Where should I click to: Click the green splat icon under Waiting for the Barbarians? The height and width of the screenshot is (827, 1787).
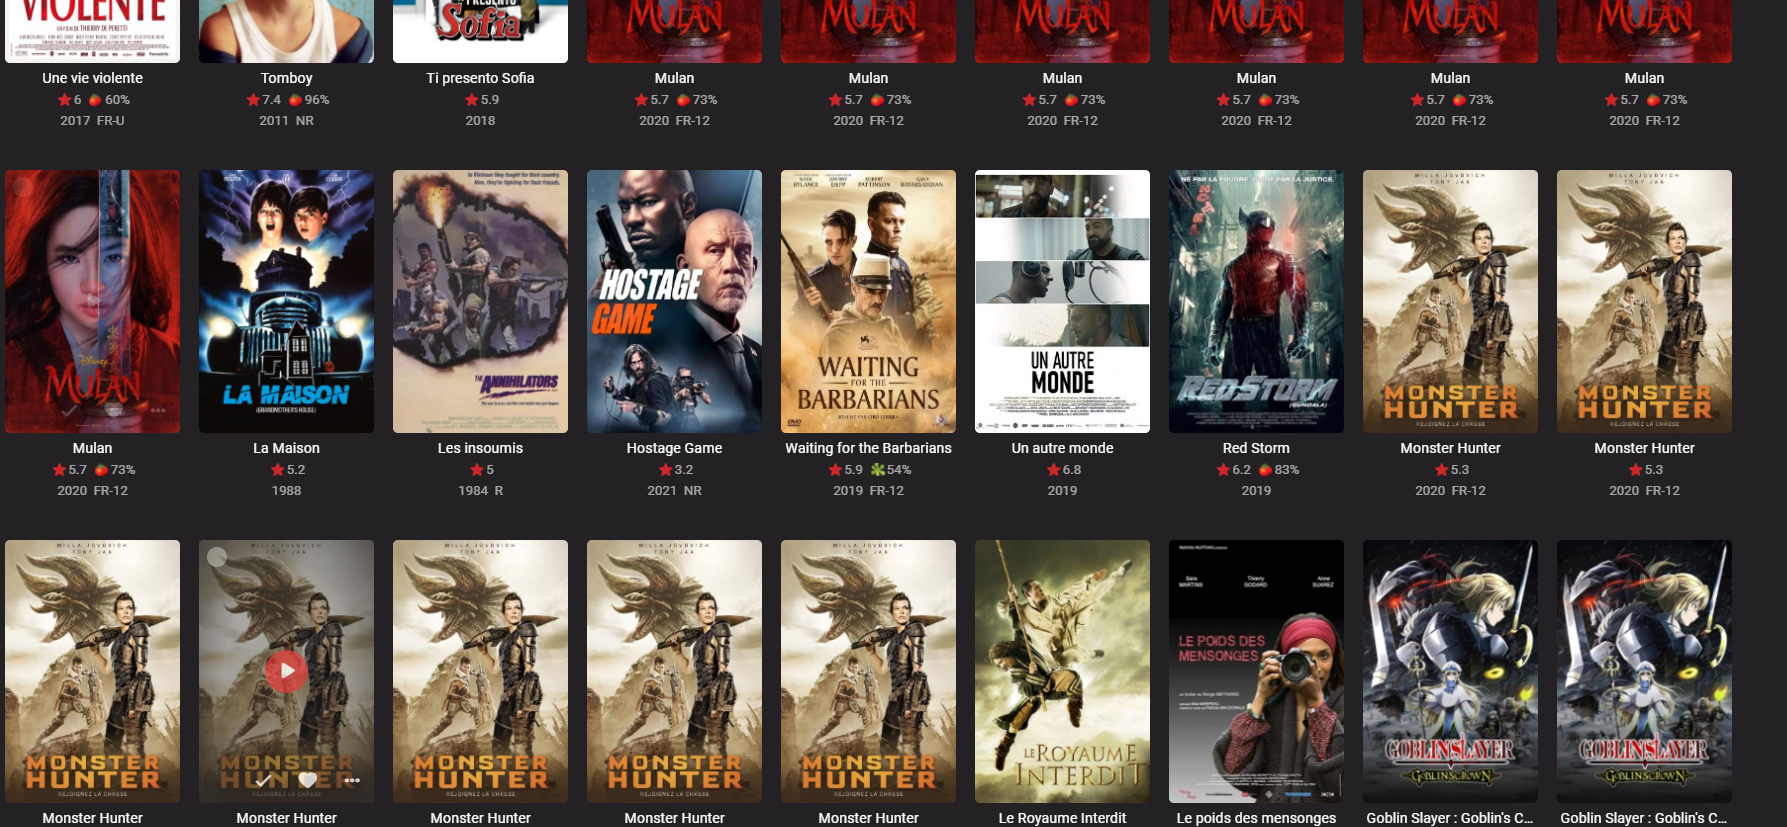(x=877, y=470)
